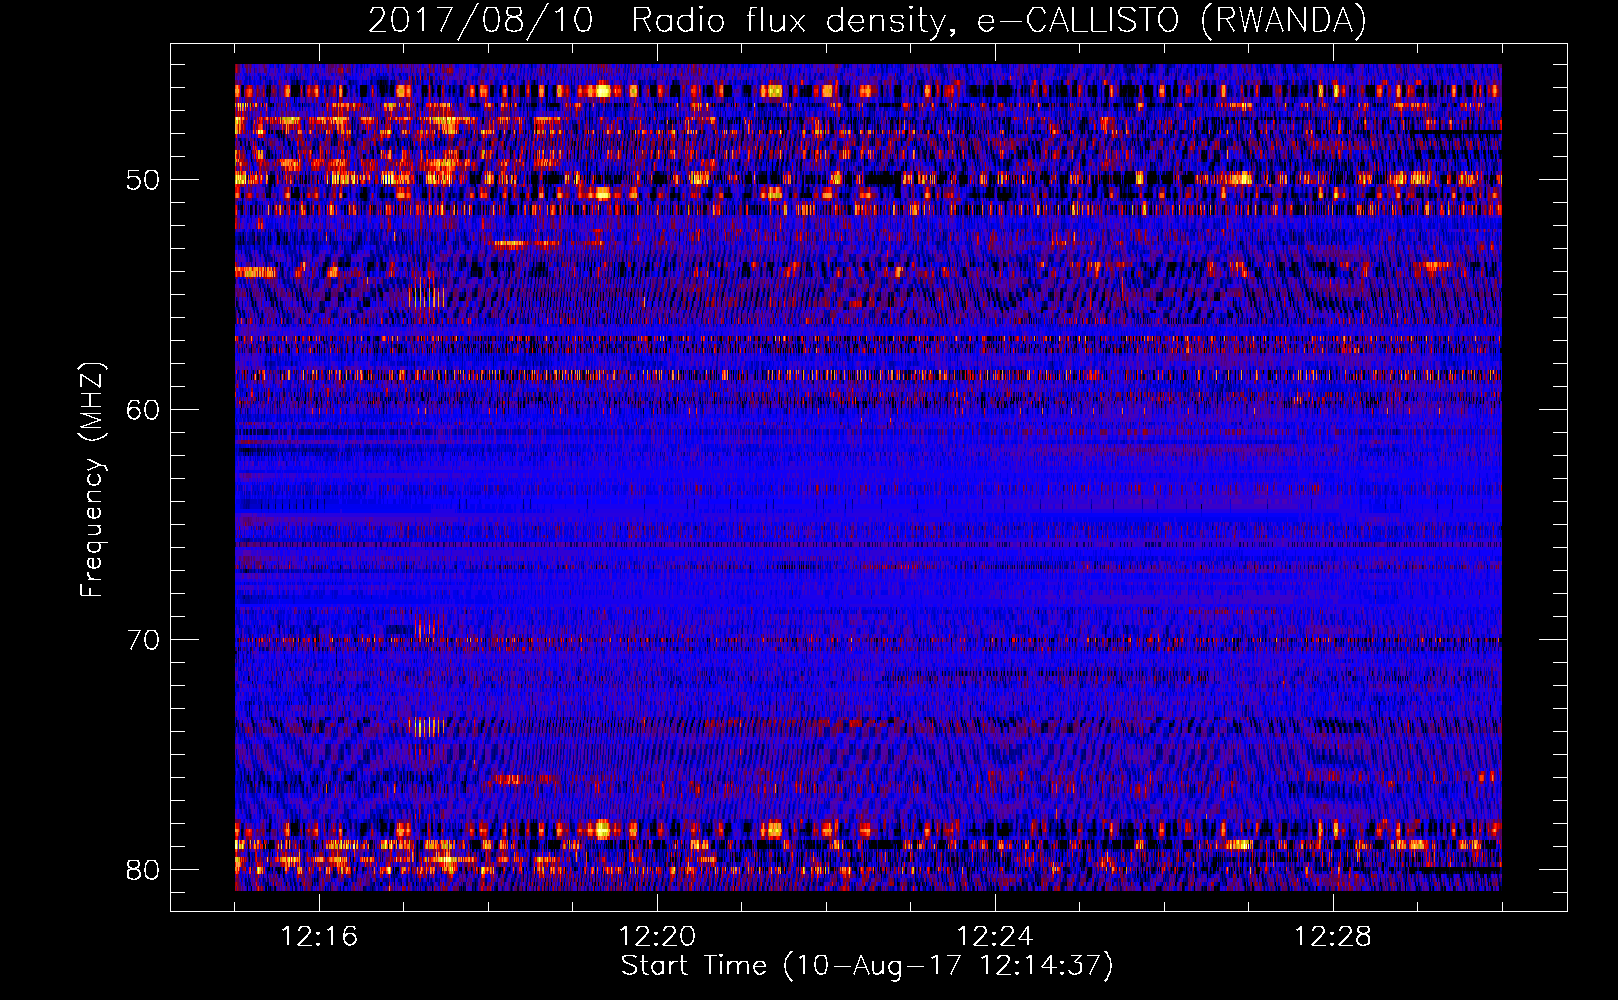This screenshot has width=1618, height=1000.
Task: Click the 12:24 time tick label
Action: click(994, 937)
